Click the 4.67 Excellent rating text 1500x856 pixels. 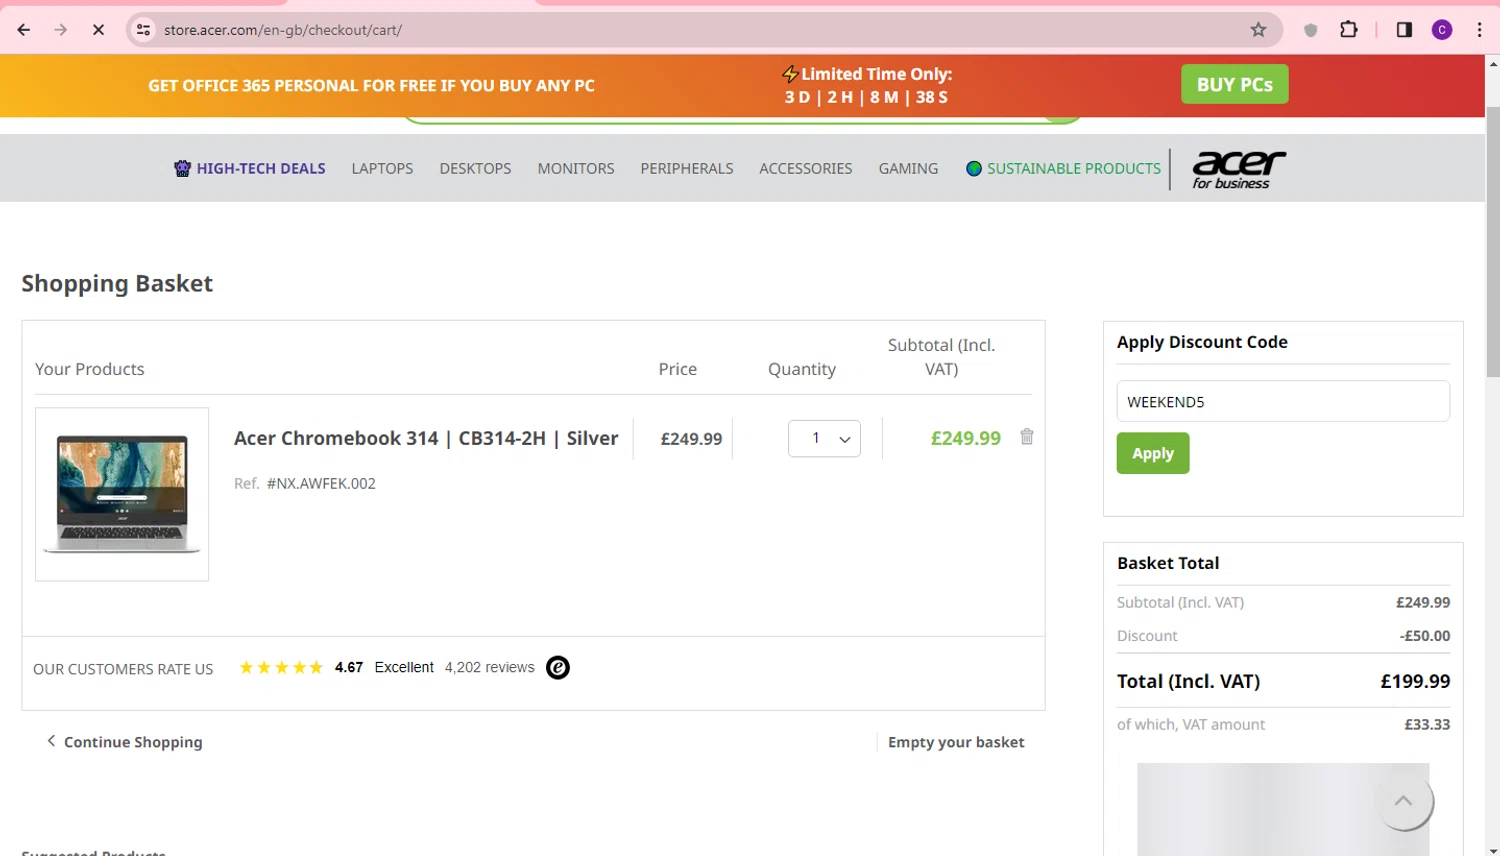click(384, 667)
